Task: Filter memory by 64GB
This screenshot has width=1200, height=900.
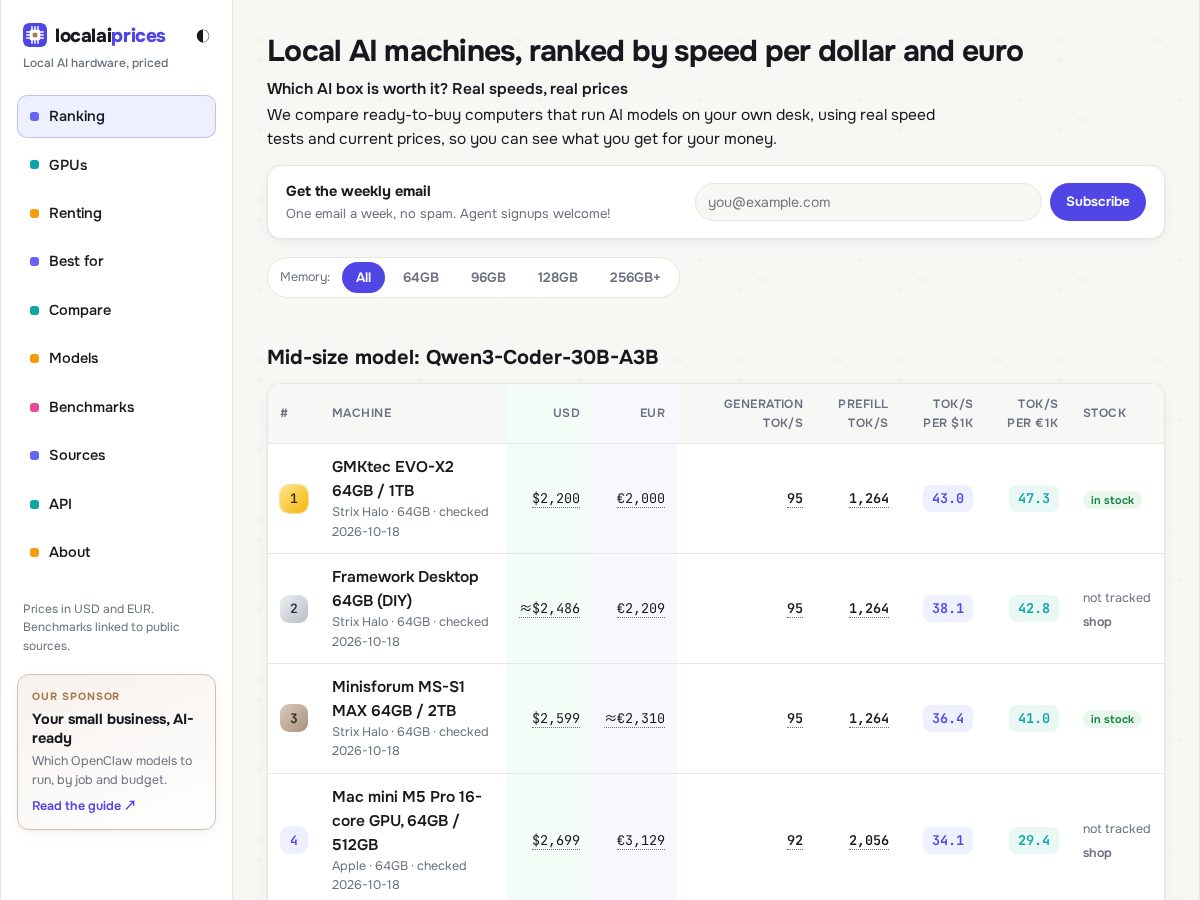Action: pyautogui.click(x=421, y=277)
